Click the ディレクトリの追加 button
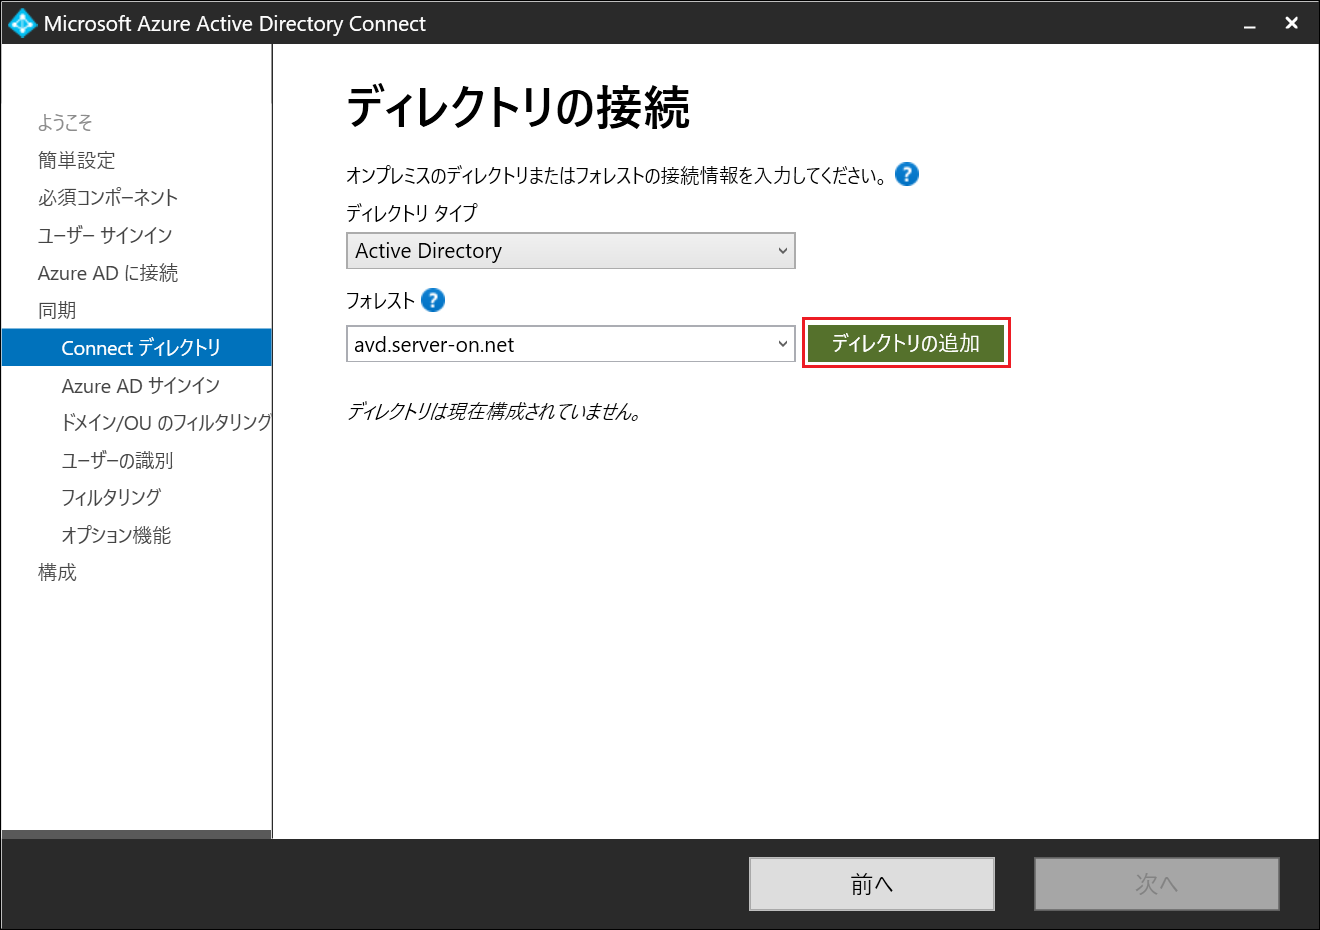 (906, 343)
